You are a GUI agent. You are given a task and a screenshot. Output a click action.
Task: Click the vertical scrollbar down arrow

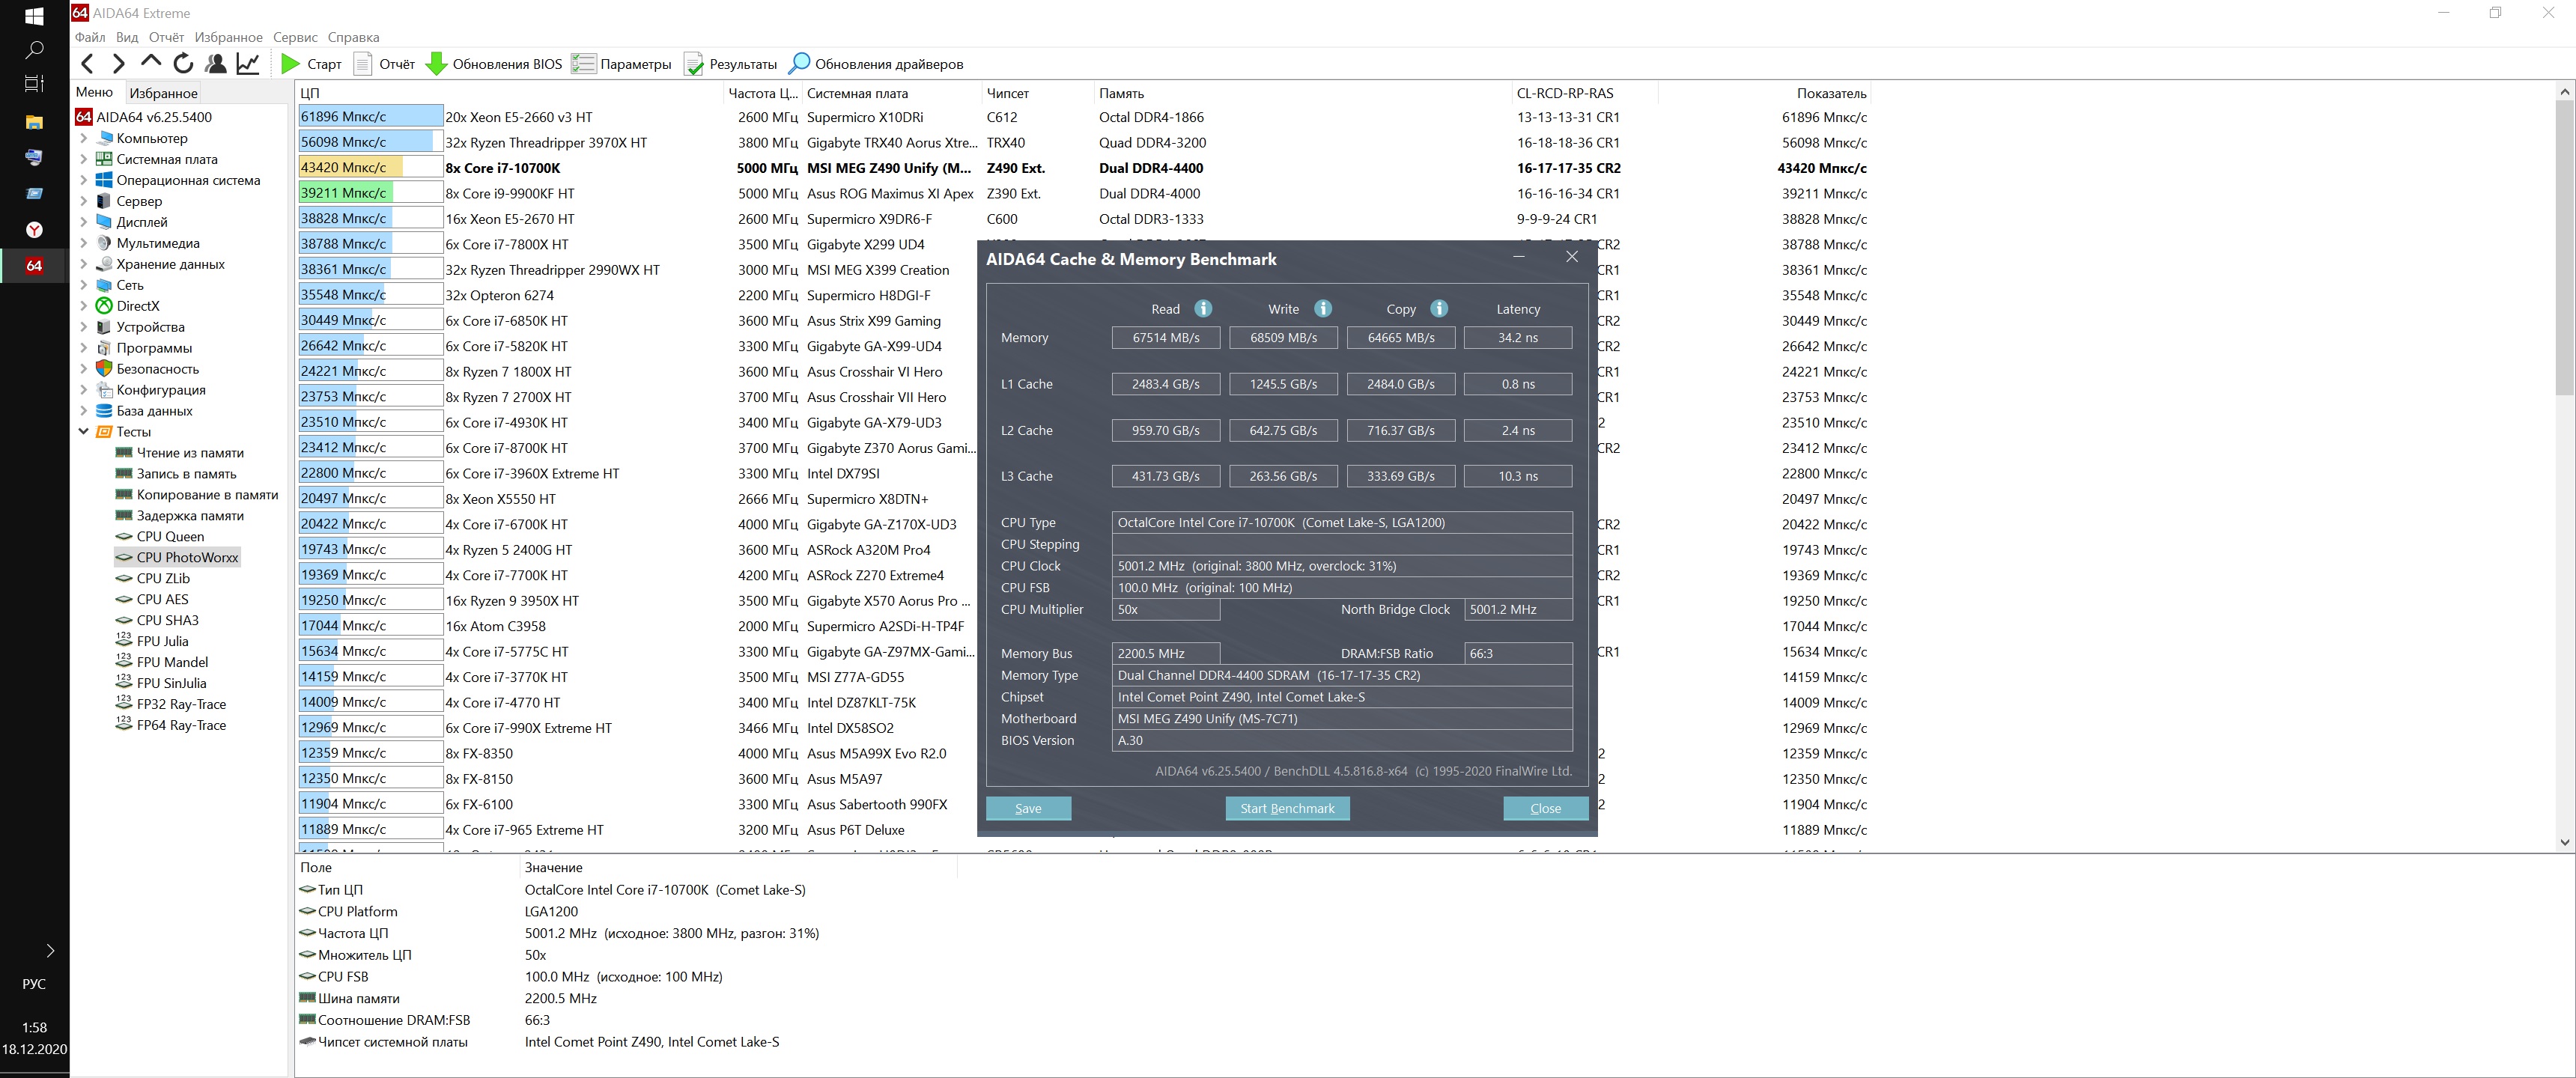point(2564,842)
